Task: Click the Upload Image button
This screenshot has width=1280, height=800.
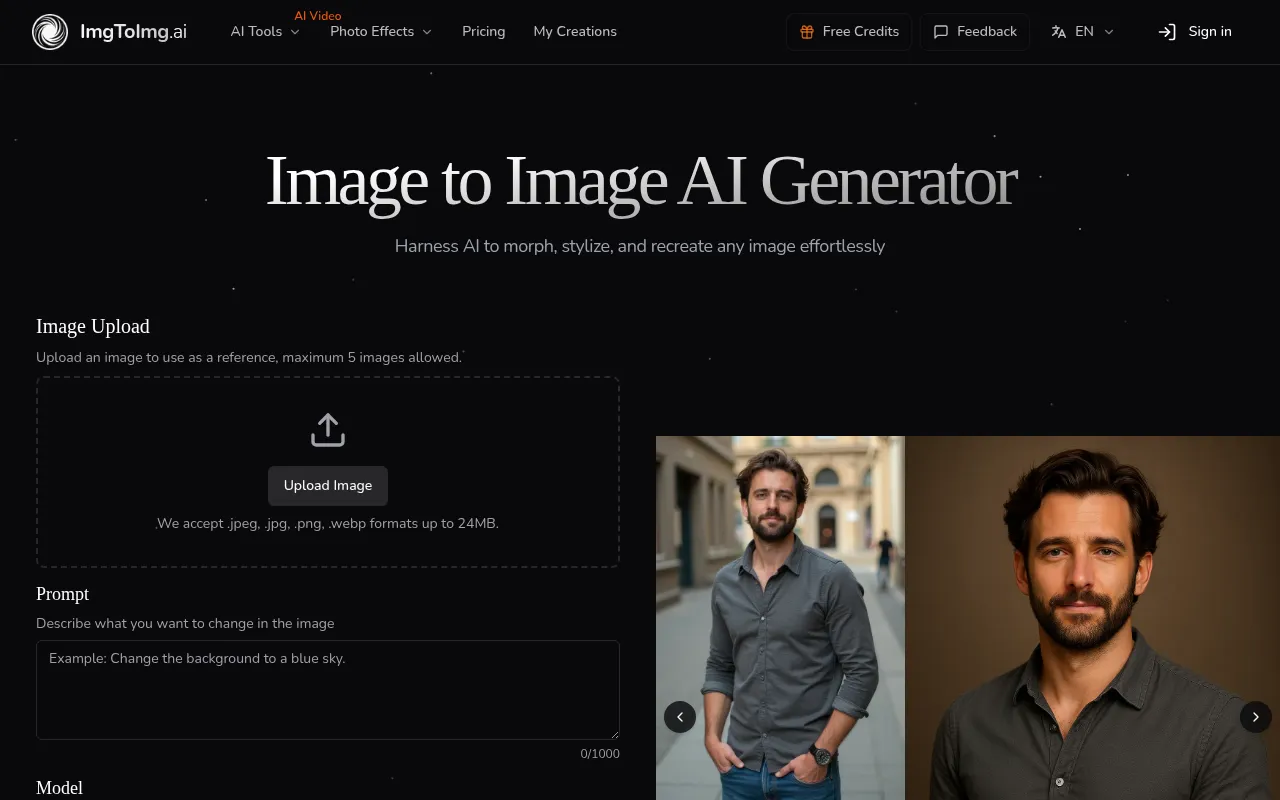Action: [x=327, y=485]
